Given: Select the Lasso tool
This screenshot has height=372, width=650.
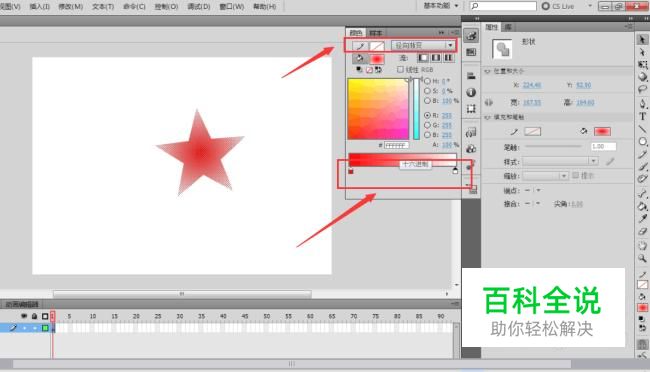Looking at the screenshot, I should (x=642, y=89).
